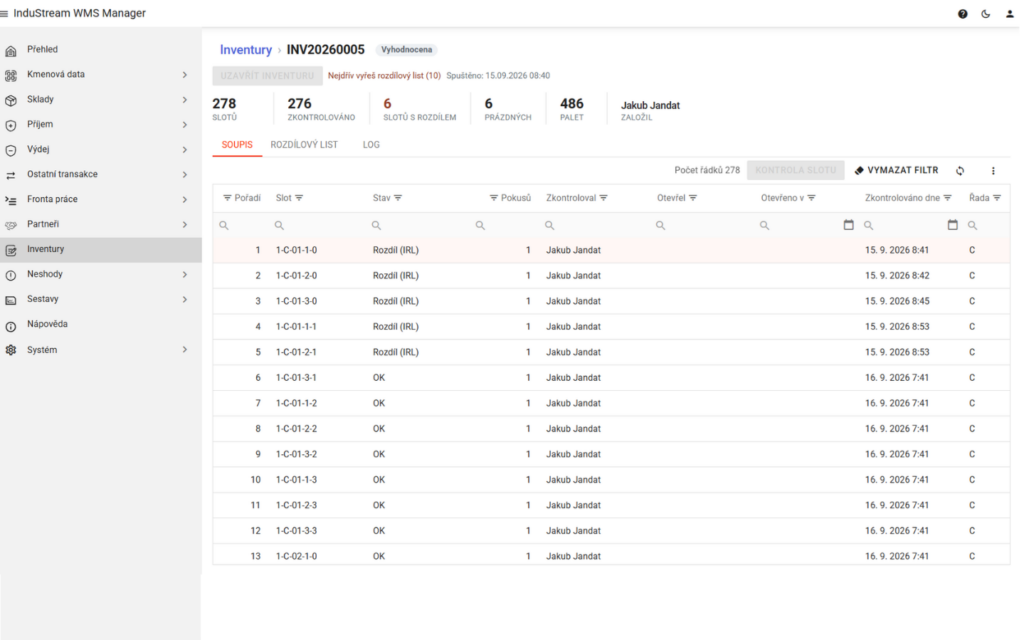The image size is (1024, 640).
Task: Open the three-dot more options menu
Action: 993,170
